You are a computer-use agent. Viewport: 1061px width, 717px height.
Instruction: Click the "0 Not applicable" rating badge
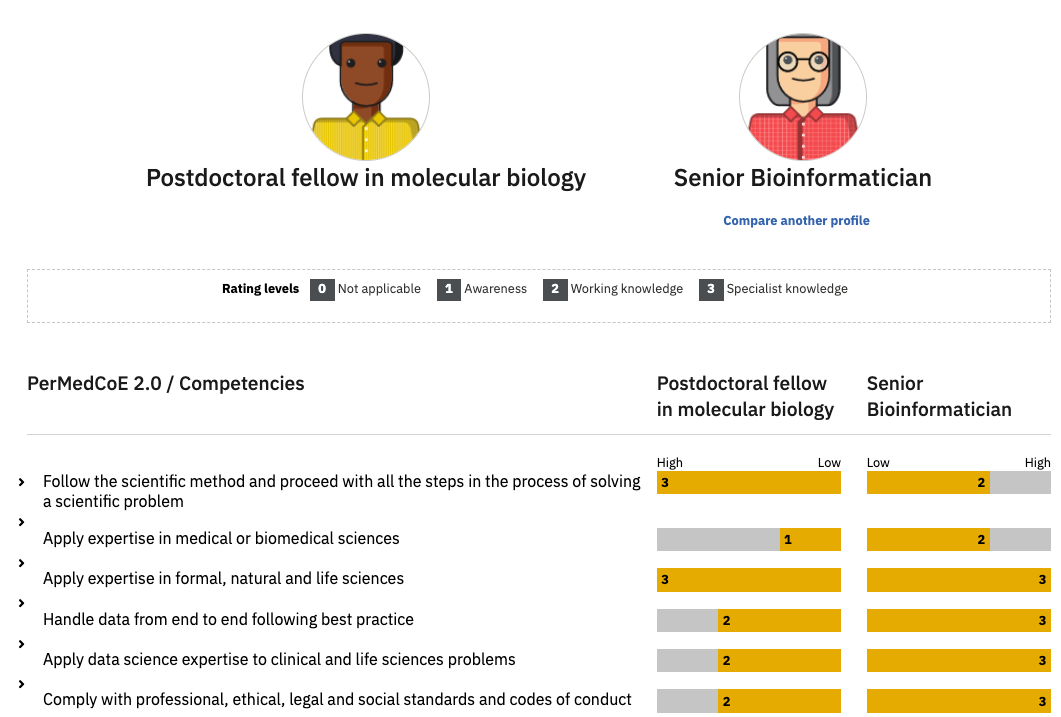[x=321, y=289]
